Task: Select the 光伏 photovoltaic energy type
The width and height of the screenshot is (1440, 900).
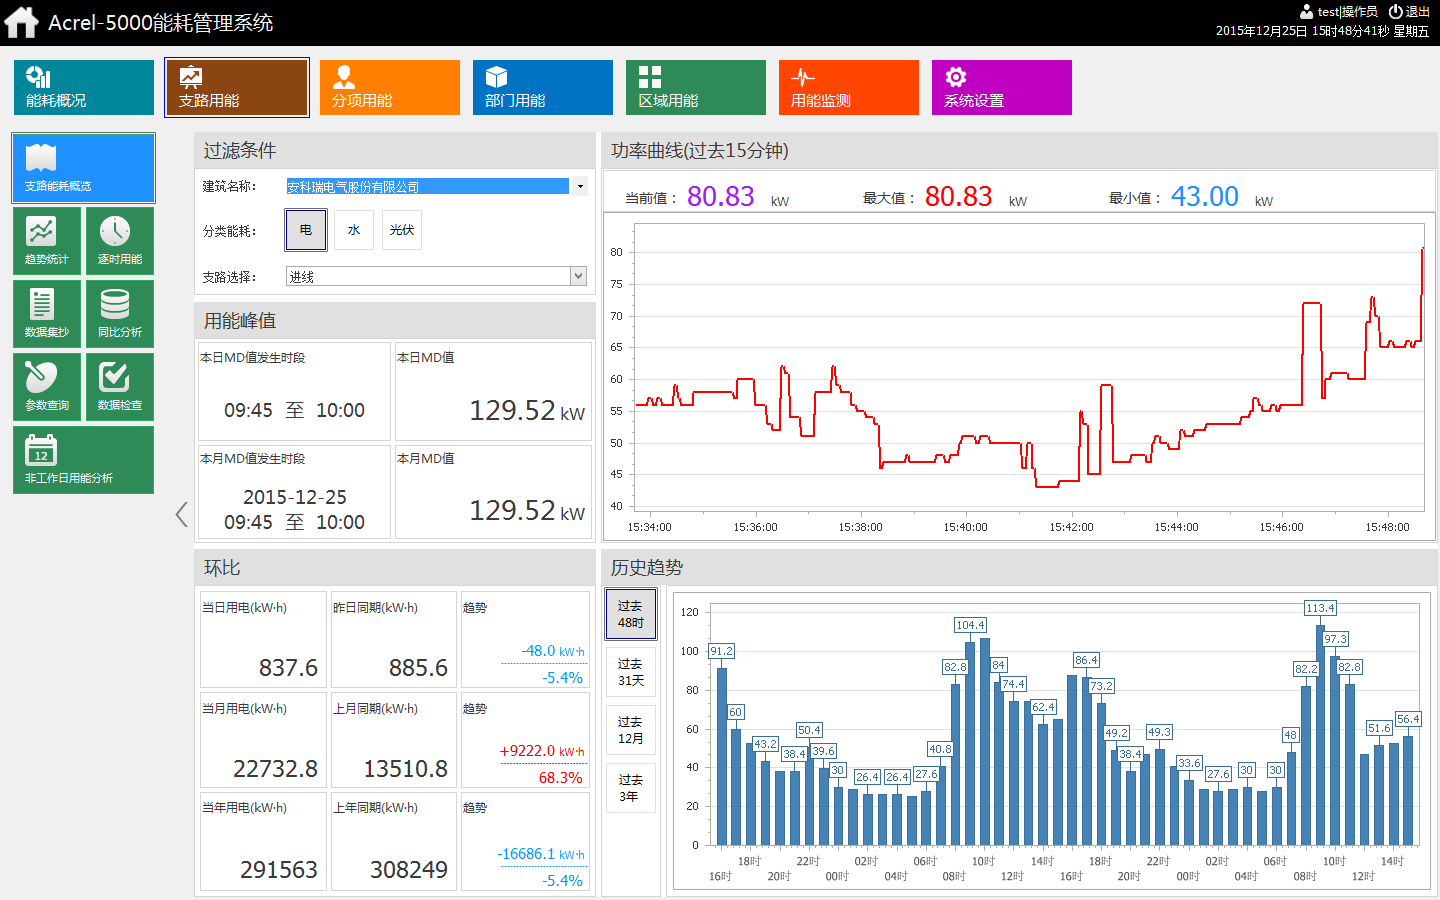Action: 402,230
